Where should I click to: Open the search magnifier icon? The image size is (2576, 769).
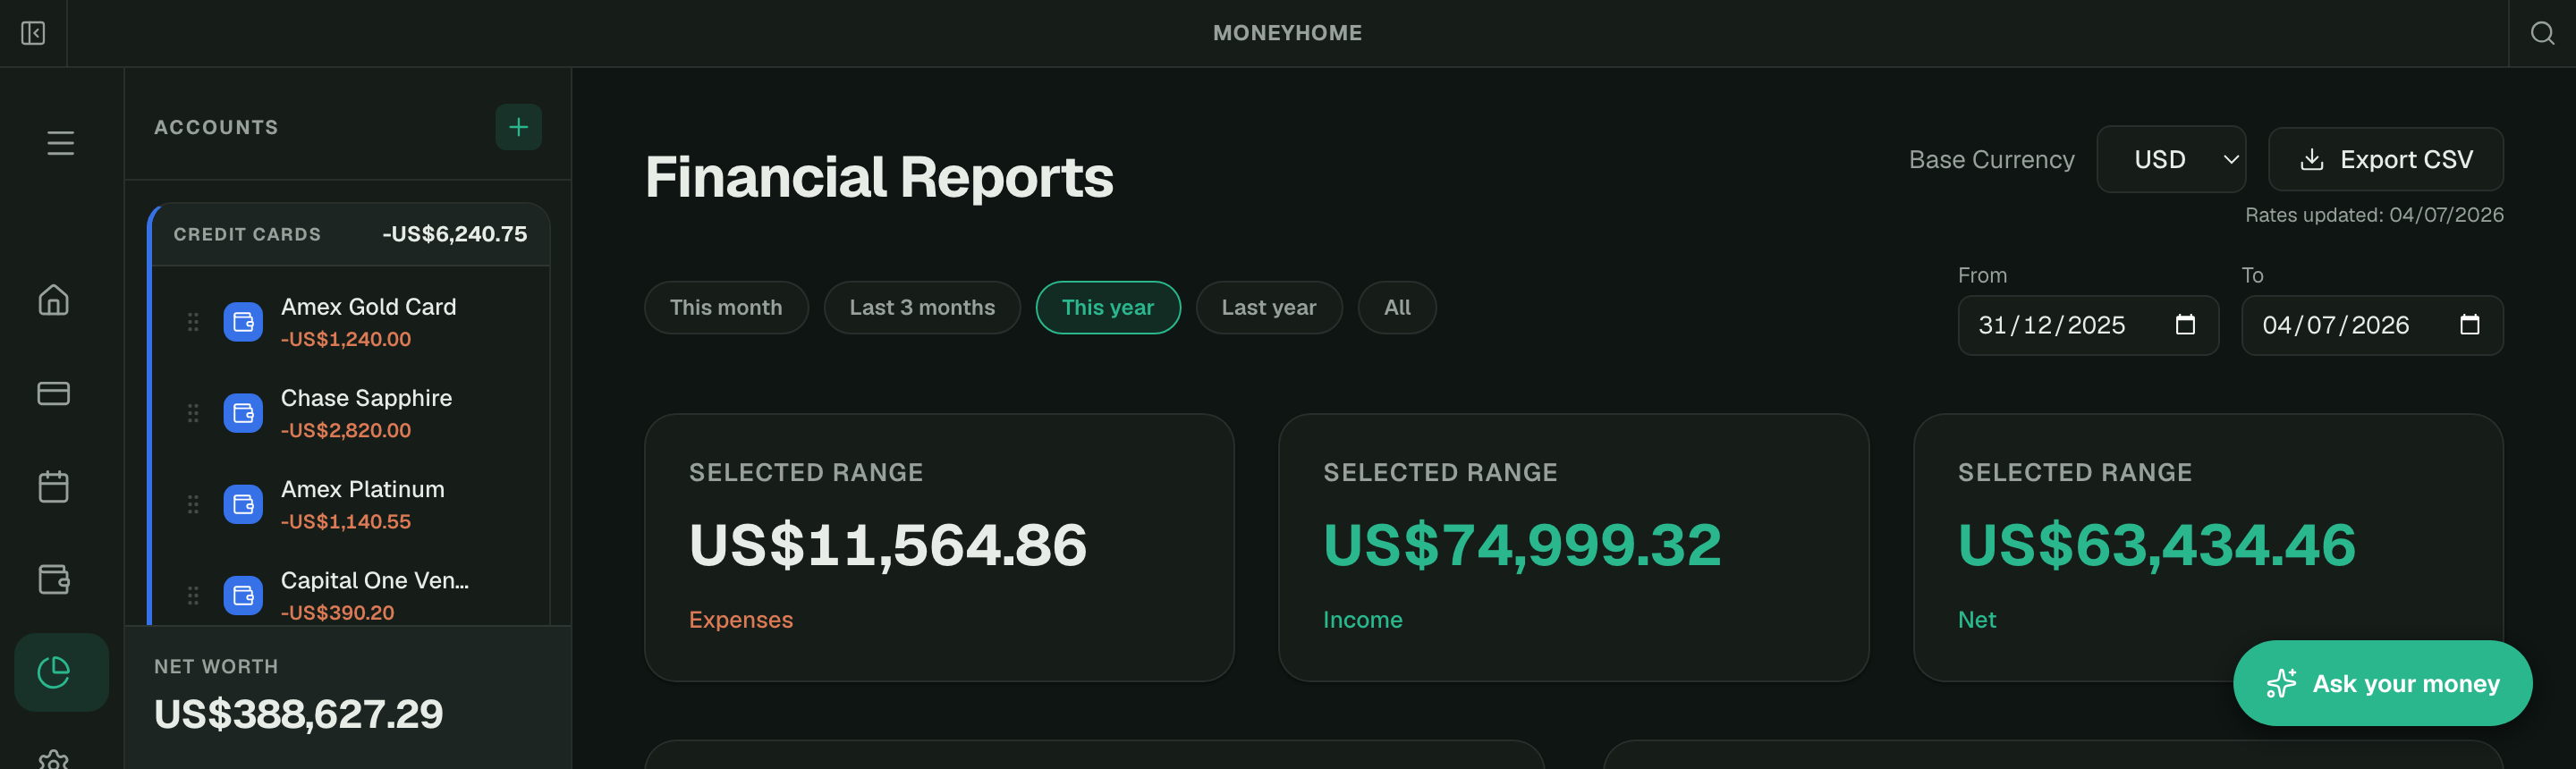(x=2542, y=33)
